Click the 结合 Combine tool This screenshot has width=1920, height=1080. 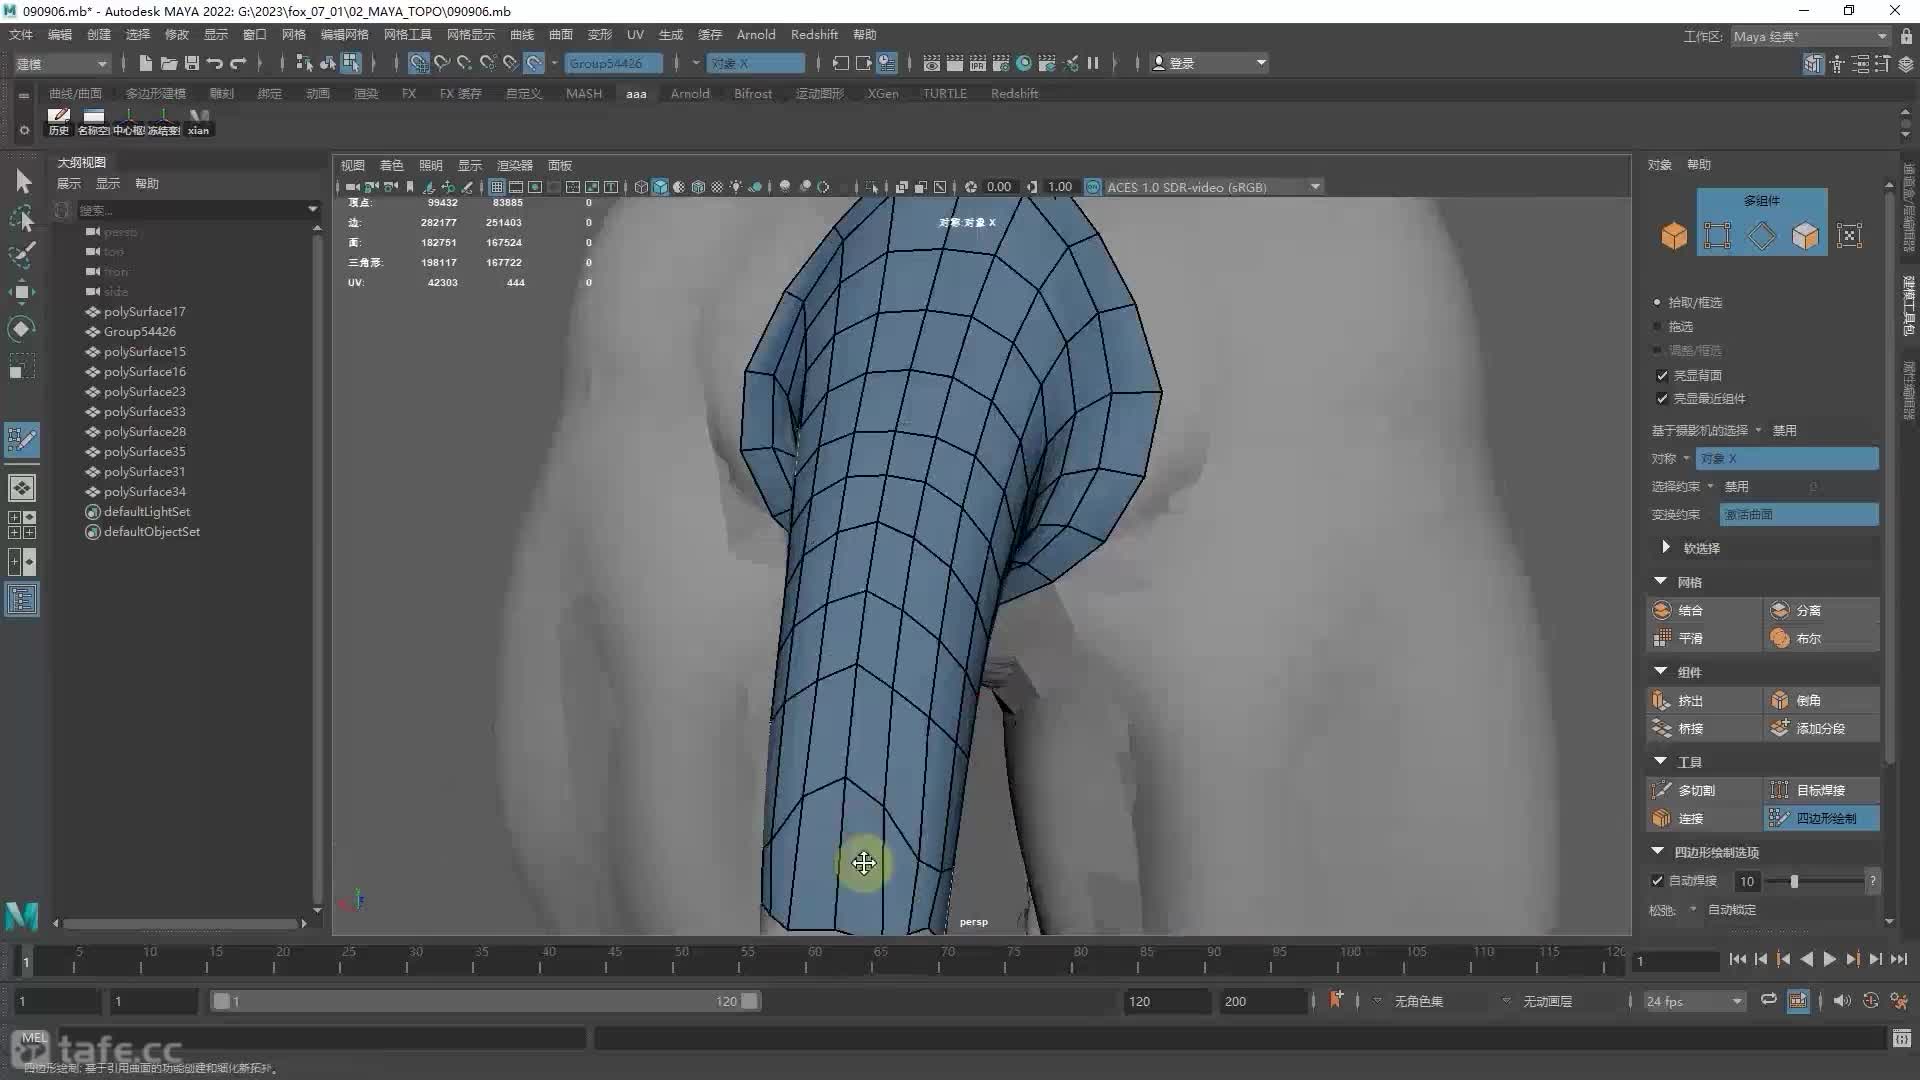coord(1704,610)
